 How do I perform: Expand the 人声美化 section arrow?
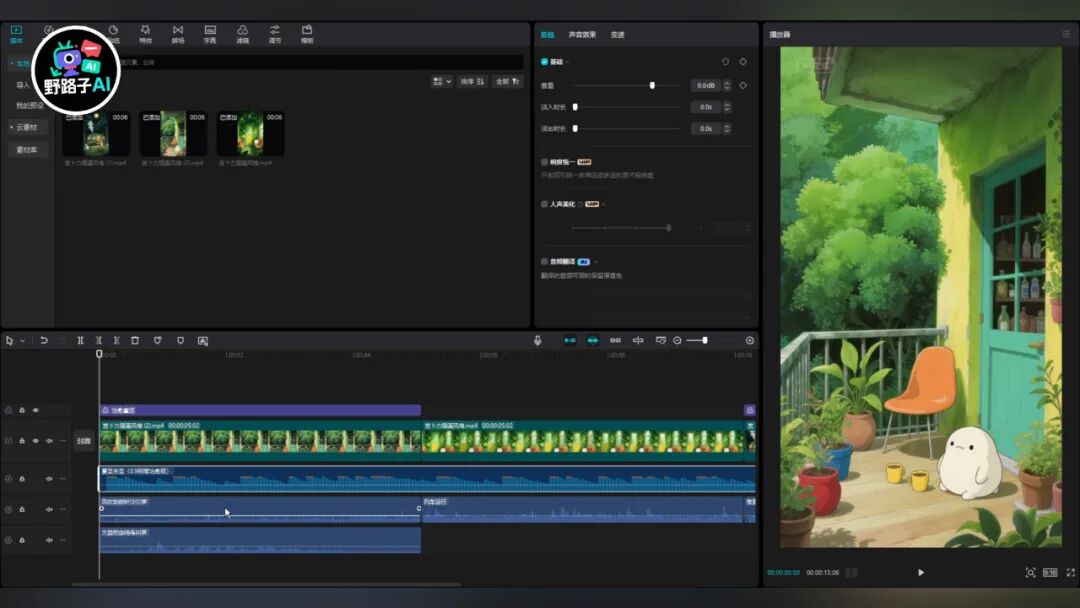(604, 204)
